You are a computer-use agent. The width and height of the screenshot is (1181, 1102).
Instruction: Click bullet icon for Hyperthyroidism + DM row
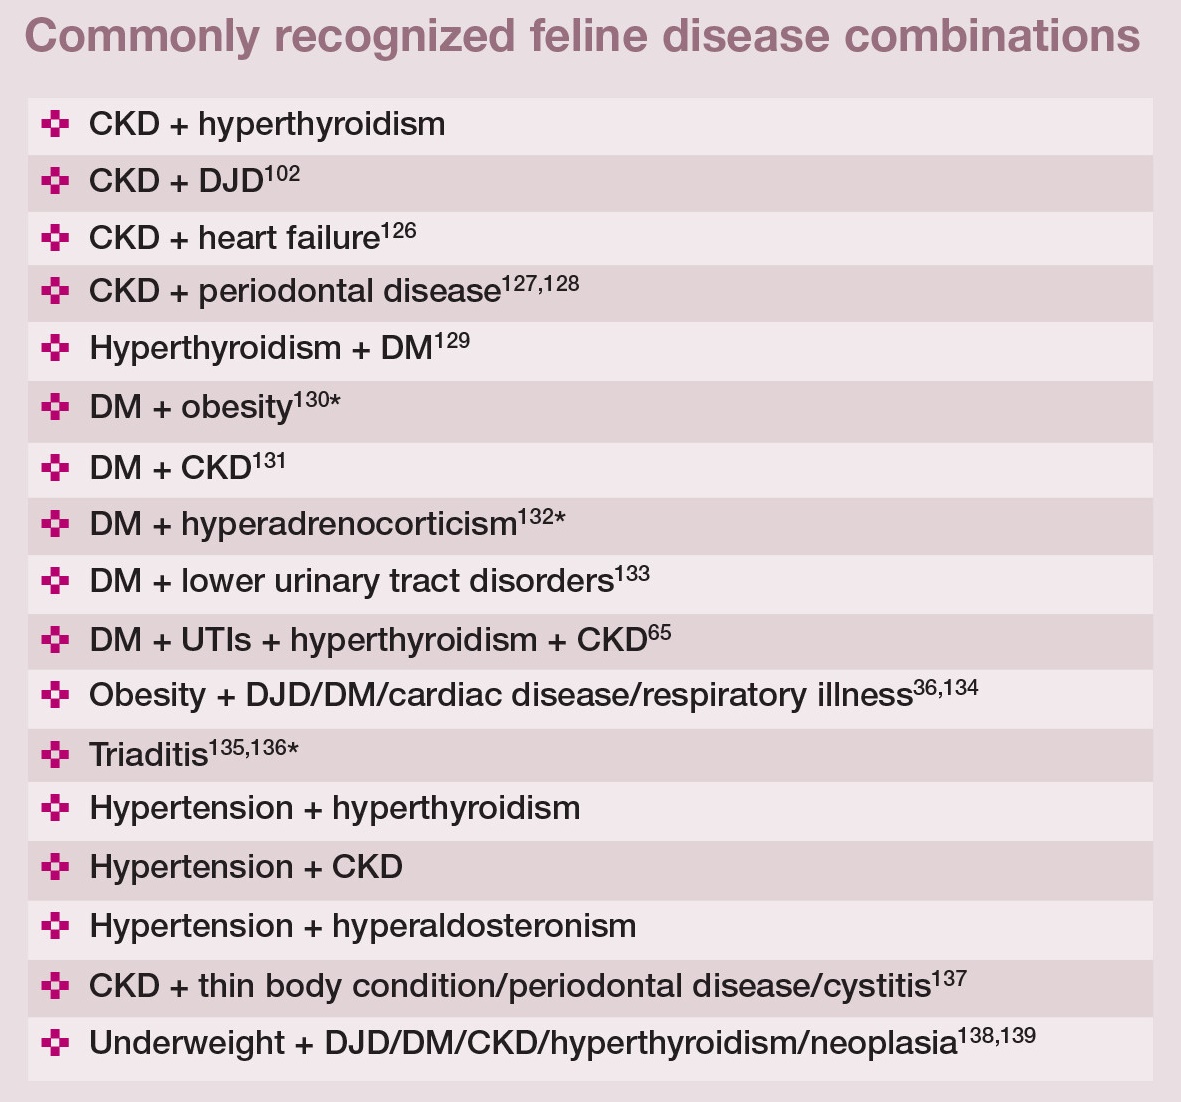(55, 349)
